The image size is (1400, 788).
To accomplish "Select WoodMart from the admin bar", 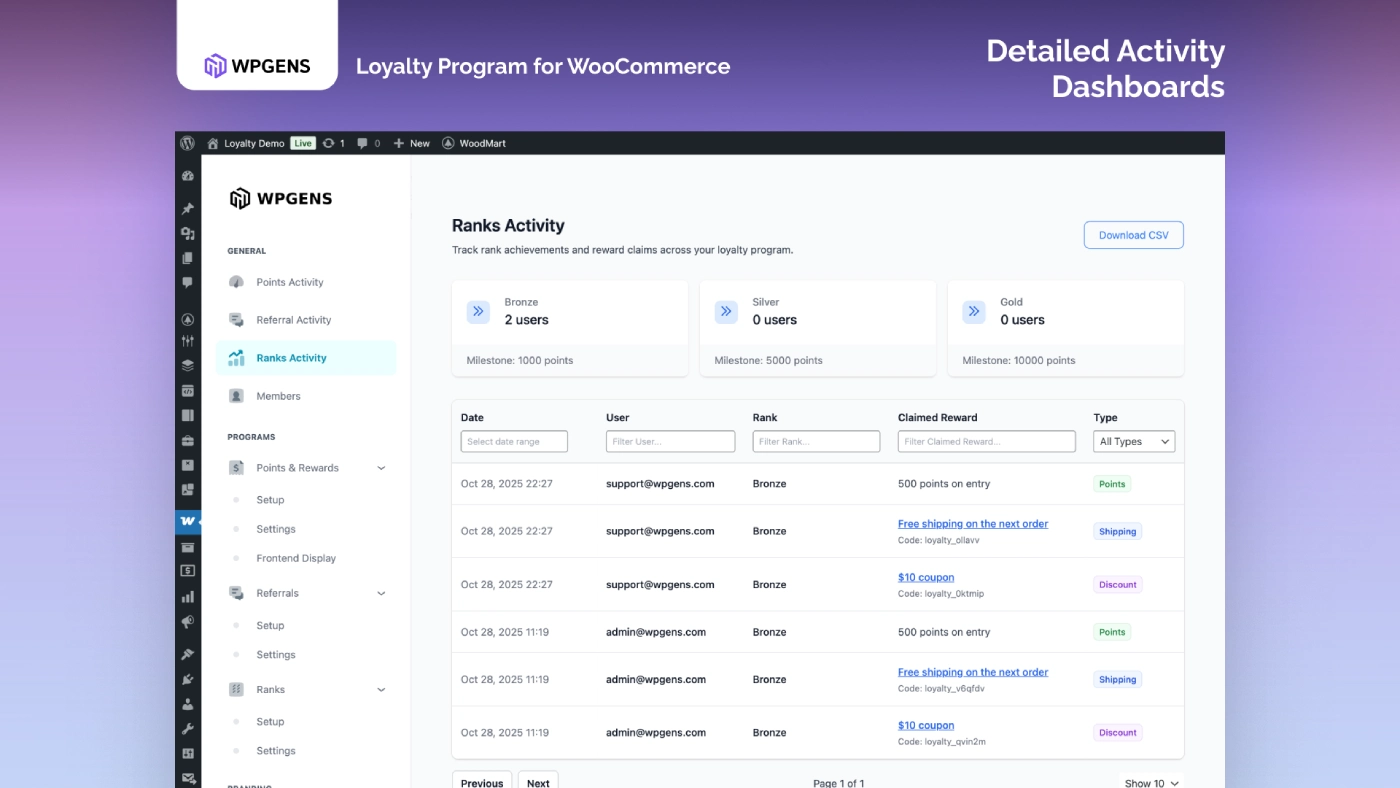I will tap(475, 142).
